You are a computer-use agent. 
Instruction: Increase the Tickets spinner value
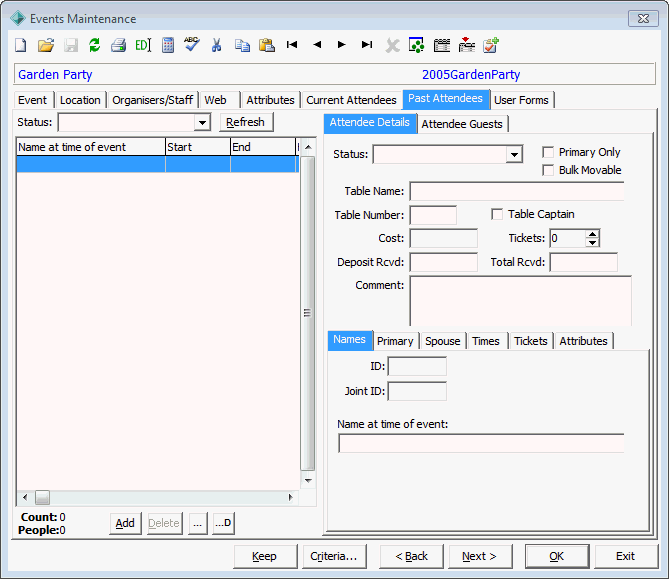(x=592, y=234)
